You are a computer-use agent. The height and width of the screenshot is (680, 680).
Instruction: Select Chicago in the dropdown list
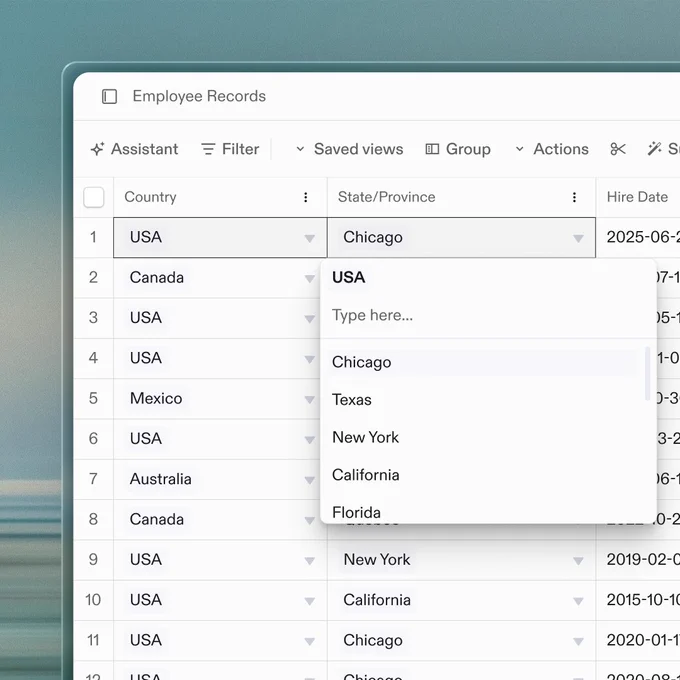click(485, 362)
